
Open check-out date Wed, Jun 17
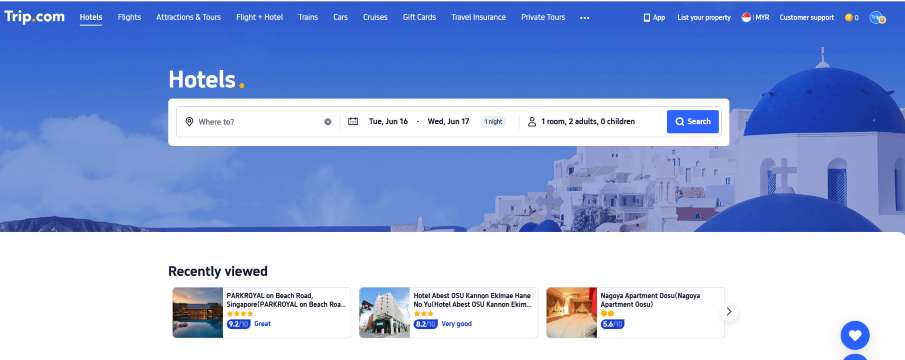pyautogui.click(x=448, y=122)
